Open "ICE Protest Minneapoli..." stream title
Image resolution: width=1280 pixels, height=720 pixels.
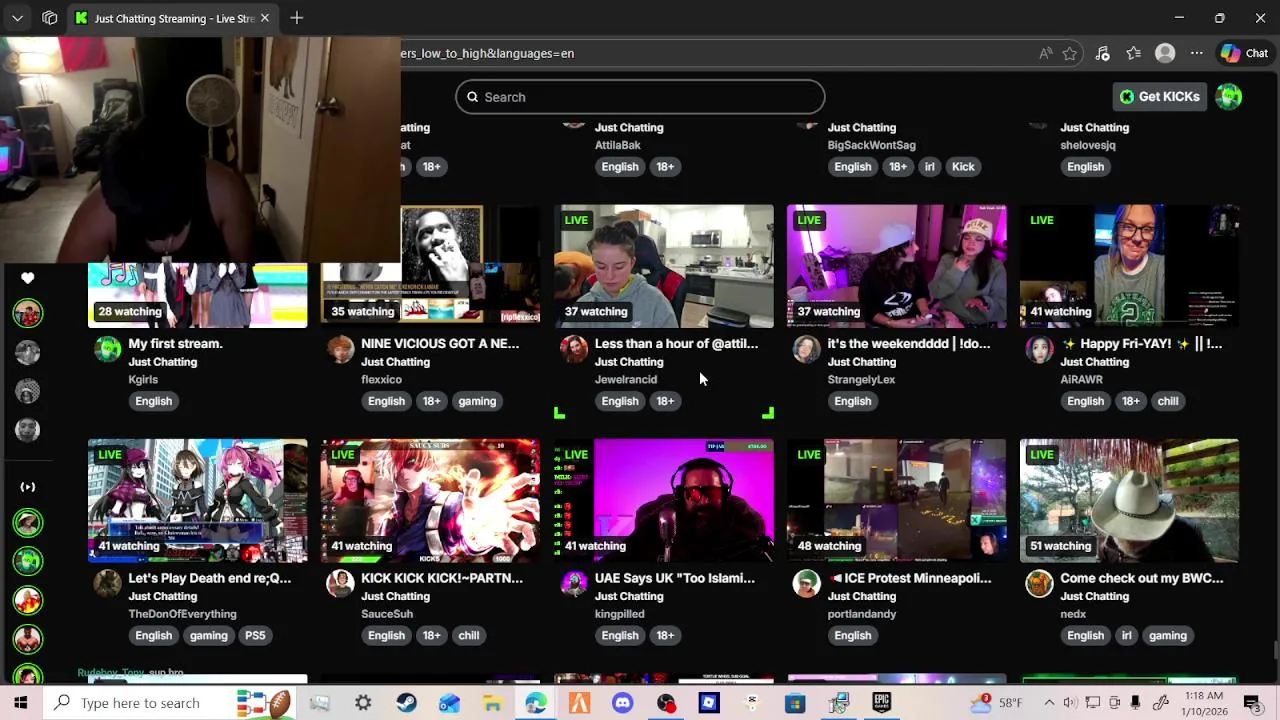910,578
